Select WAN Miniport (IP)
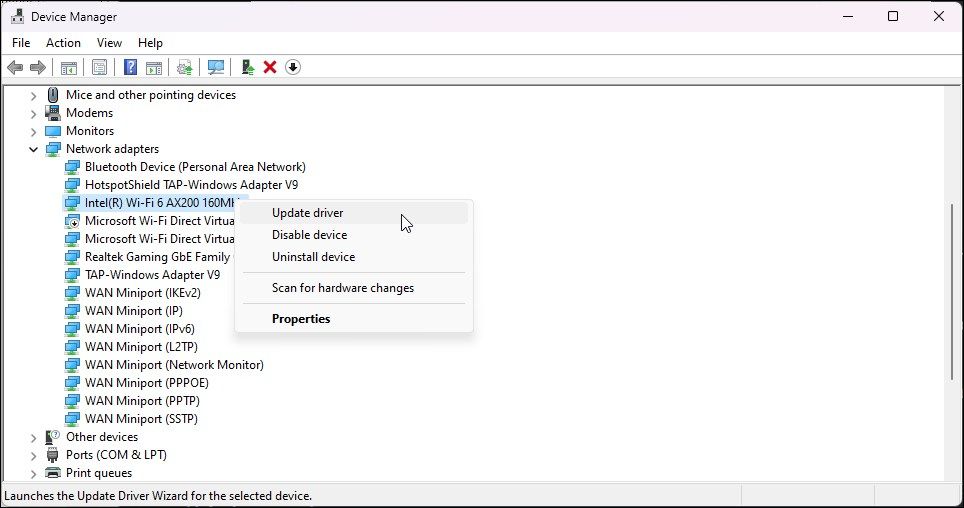This screenshot has height=508, width=964. (133, 311)
